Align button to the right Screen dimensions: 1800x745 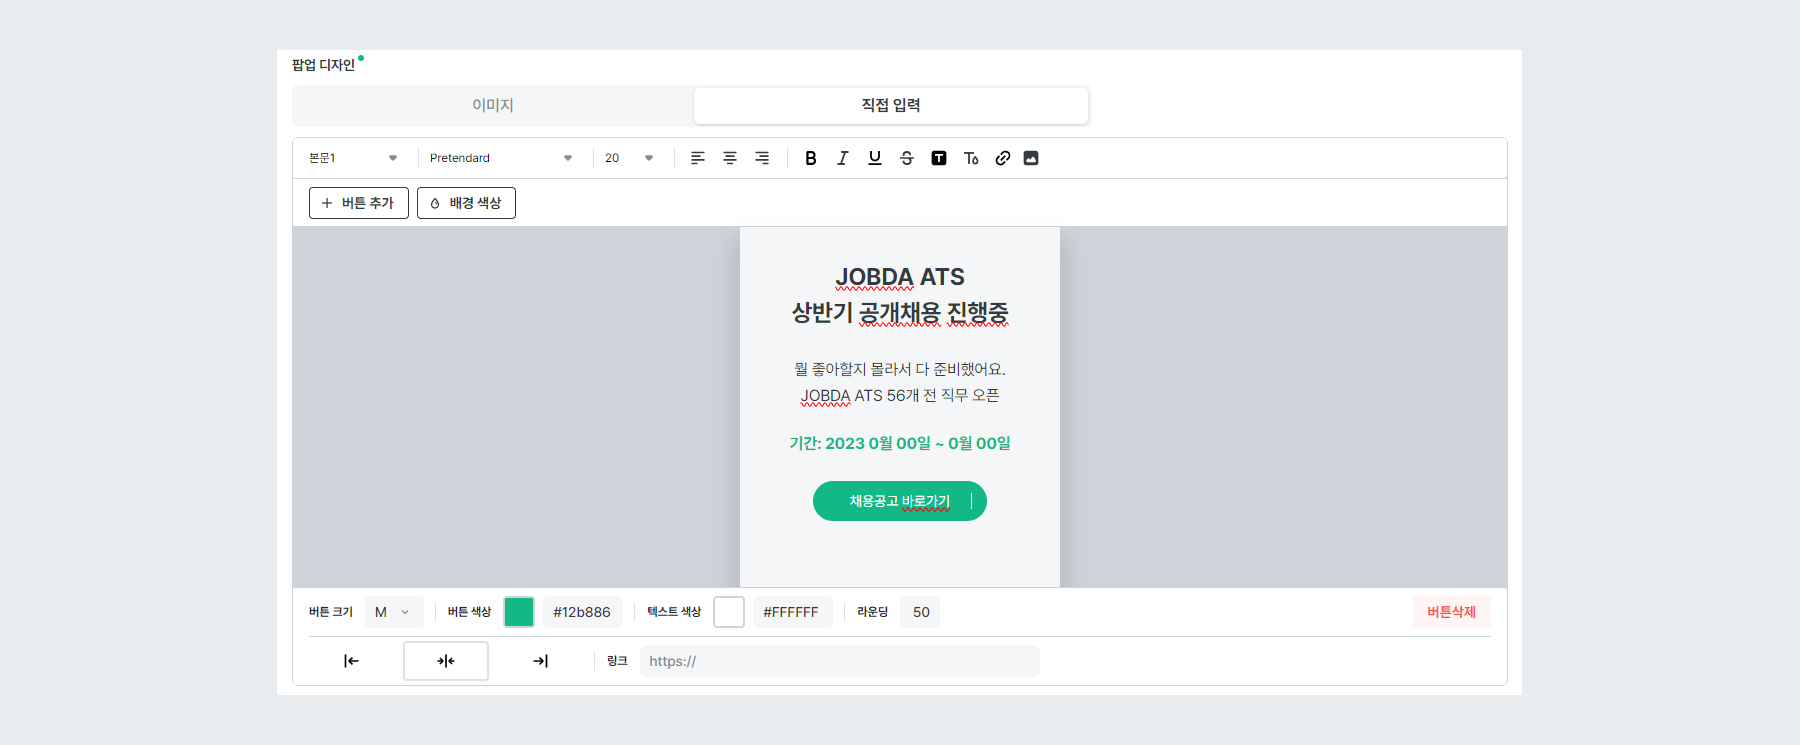540,661
